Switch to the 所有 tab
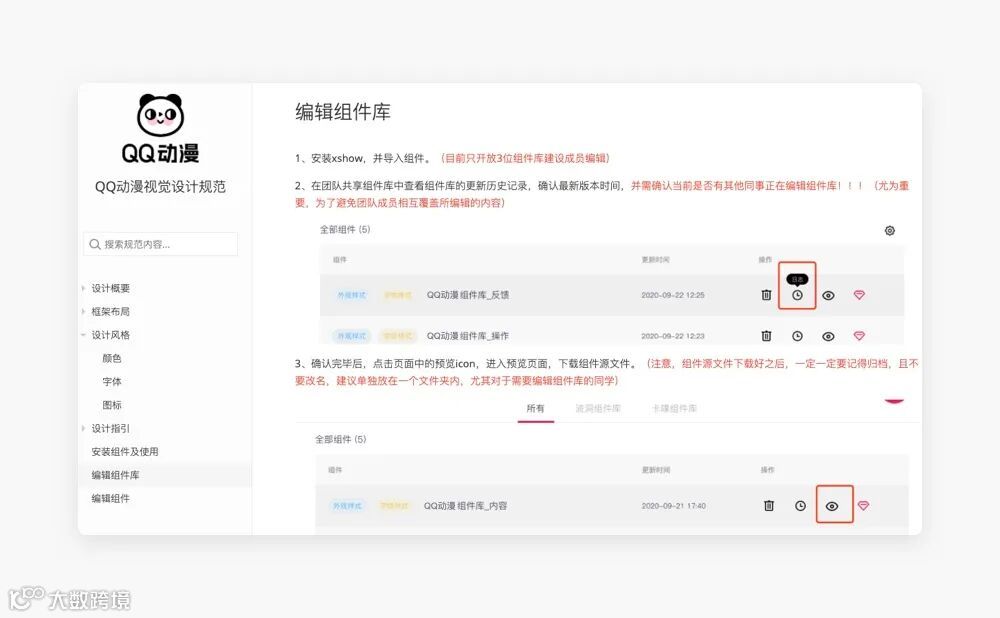 tap(536, 408)
